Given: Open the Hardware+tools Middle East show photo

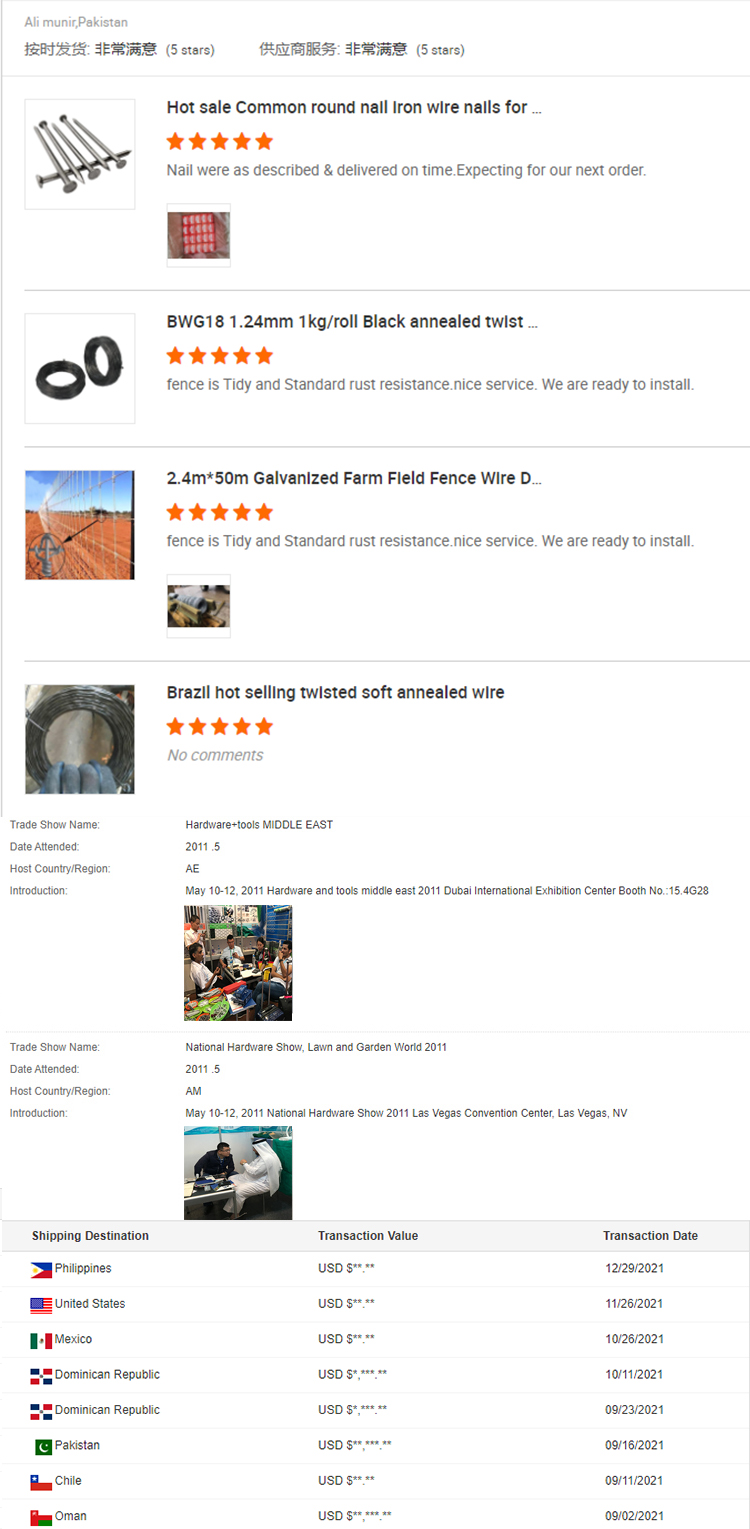Looking at the screenshot, I should (x=238, y=962).
